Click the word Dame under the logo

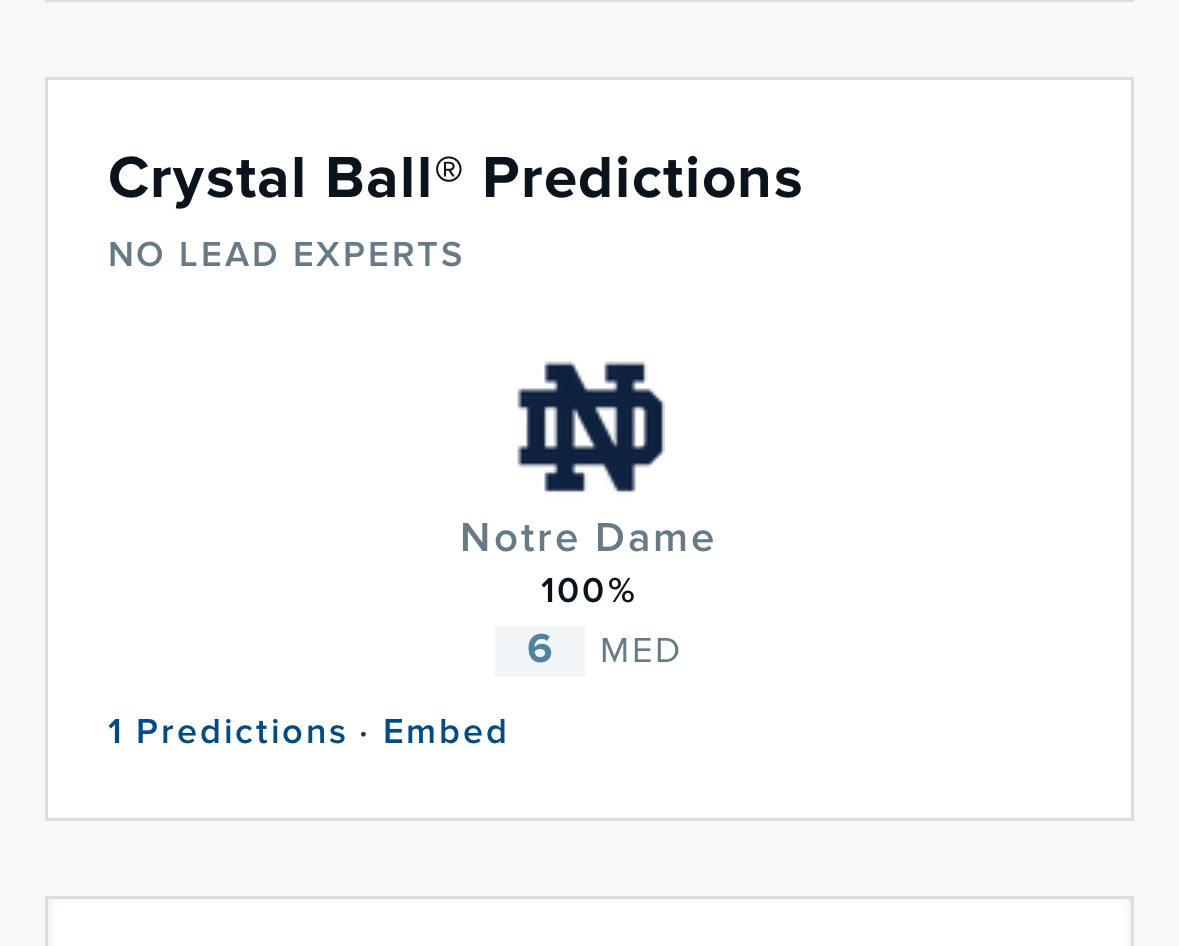pyautogui.click(x=655, y=538)
